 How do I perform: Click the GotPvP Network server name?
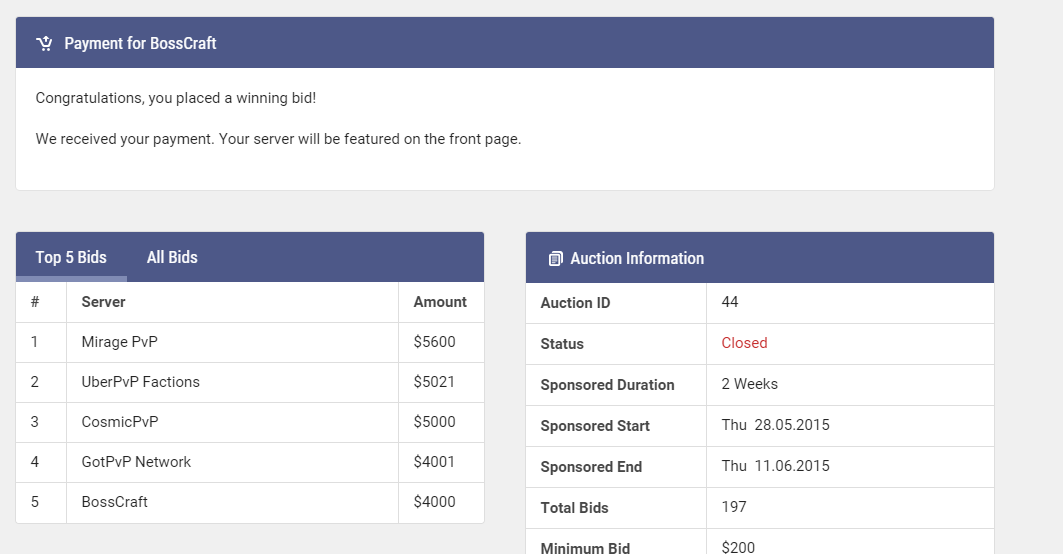[136, 462]
